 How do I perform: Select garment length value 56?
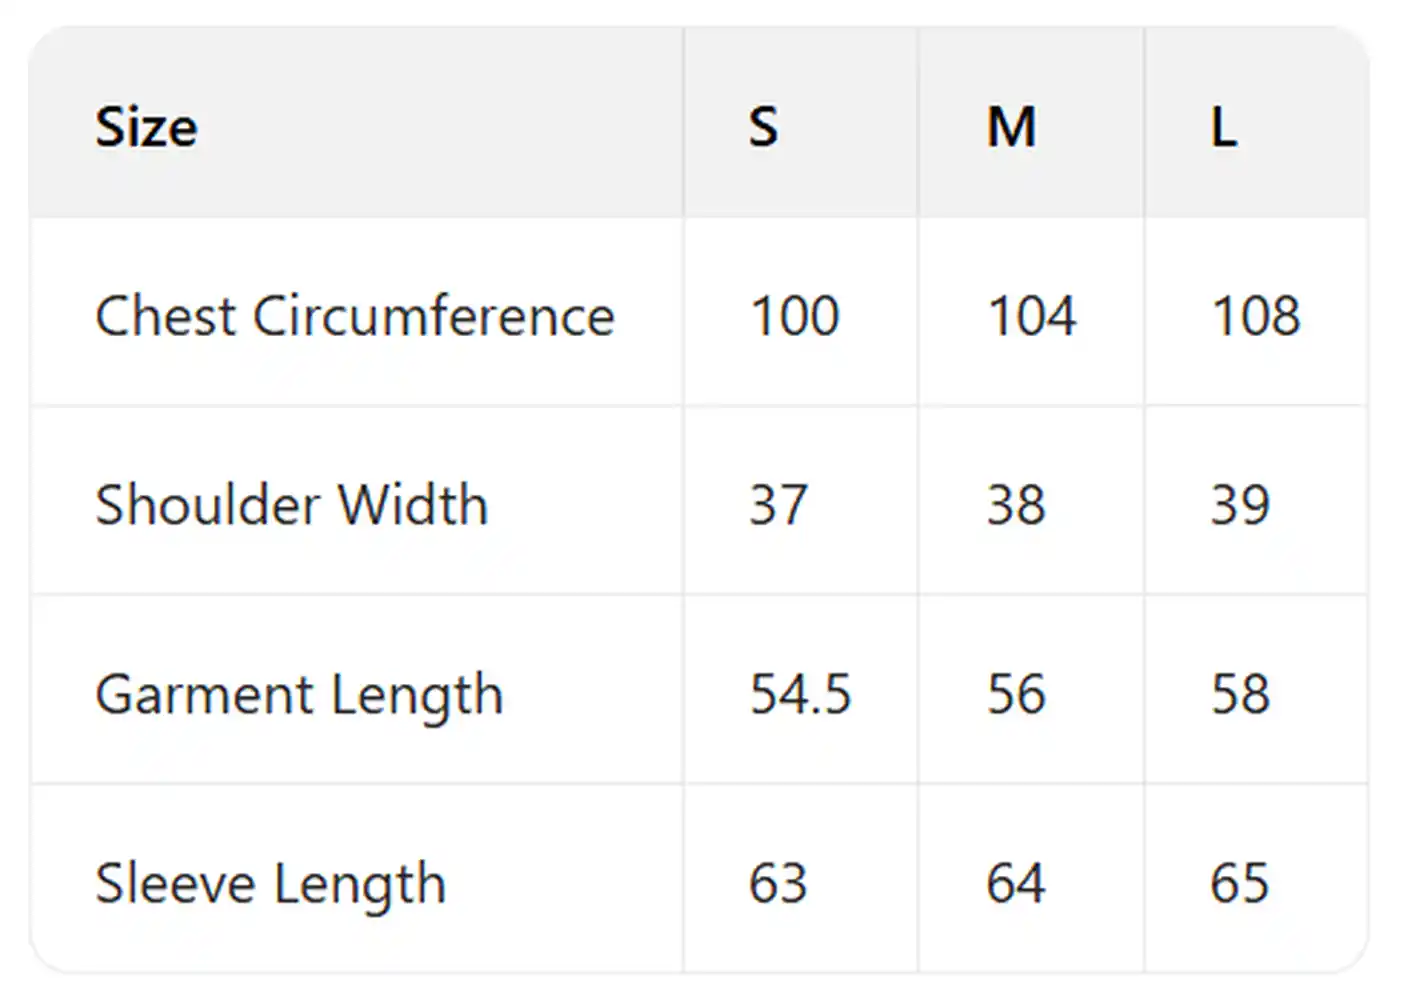[x=1016, y=694]
